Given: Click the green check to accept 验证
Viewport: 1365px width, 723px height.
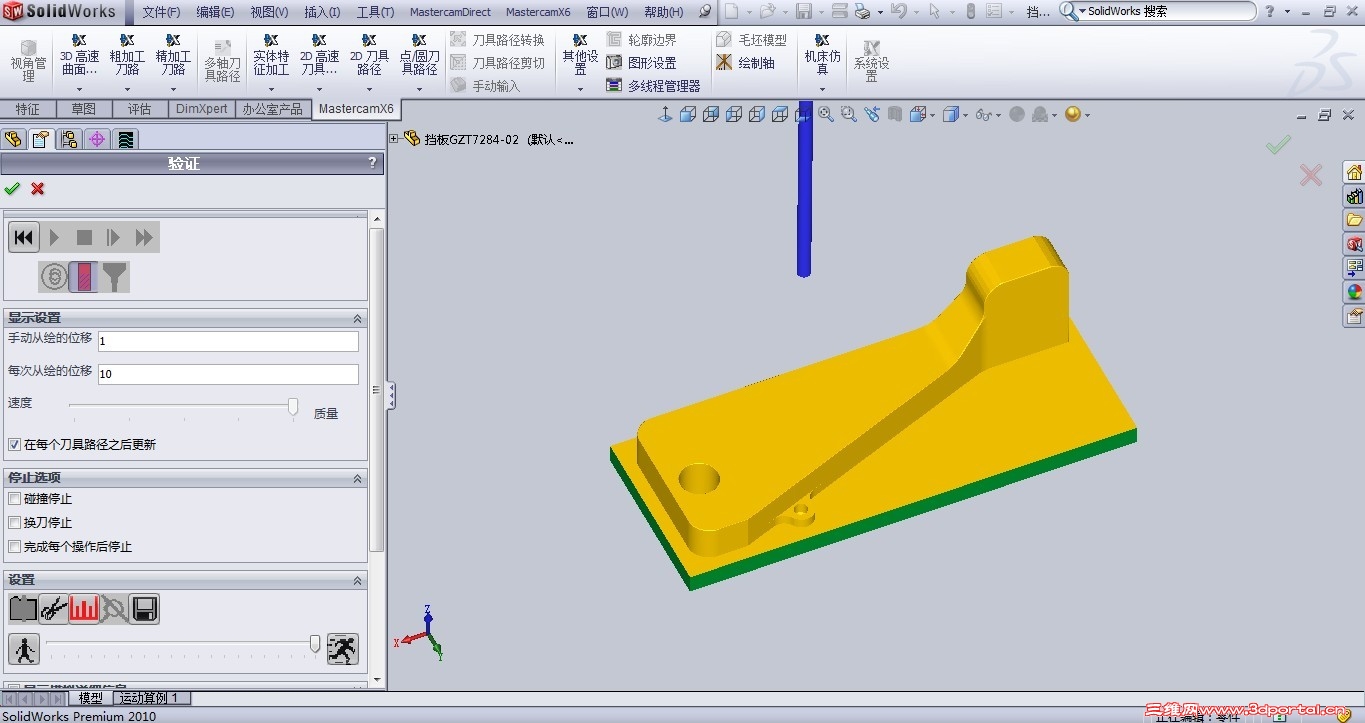Looking at the screenshot, I should 12,188.
